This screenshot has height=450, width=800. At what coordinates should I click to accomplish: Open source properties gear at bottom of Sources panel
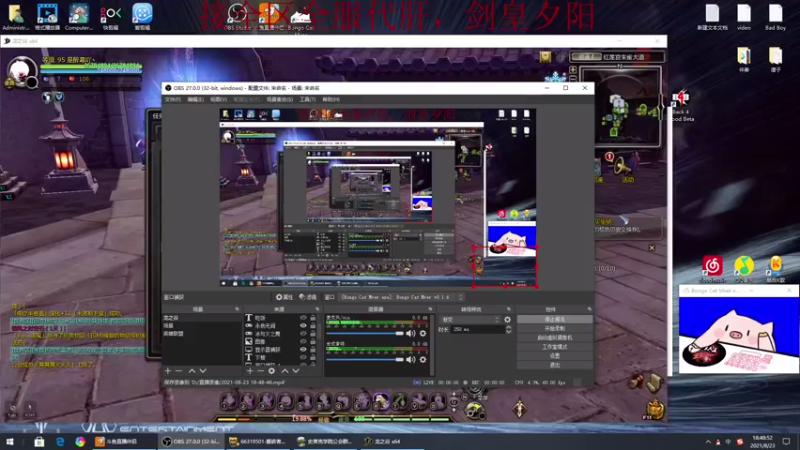271,371
